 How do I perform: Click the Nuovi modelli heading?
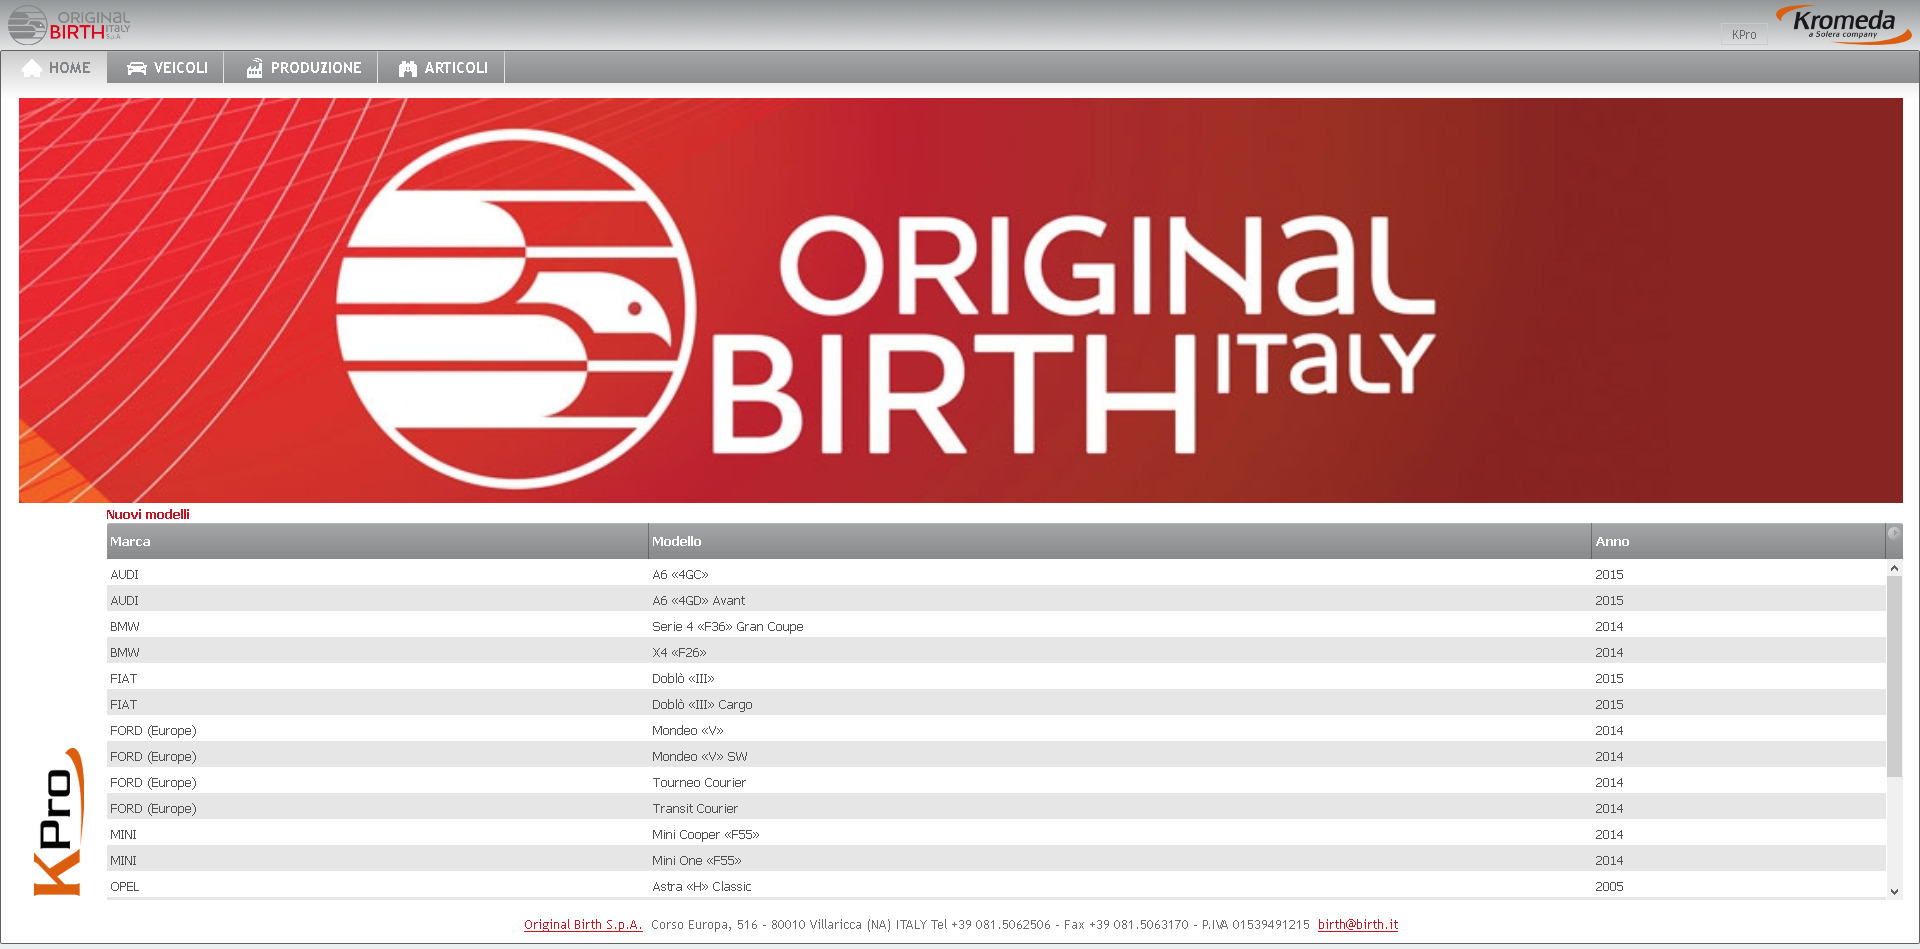click(x=148, y=514)
